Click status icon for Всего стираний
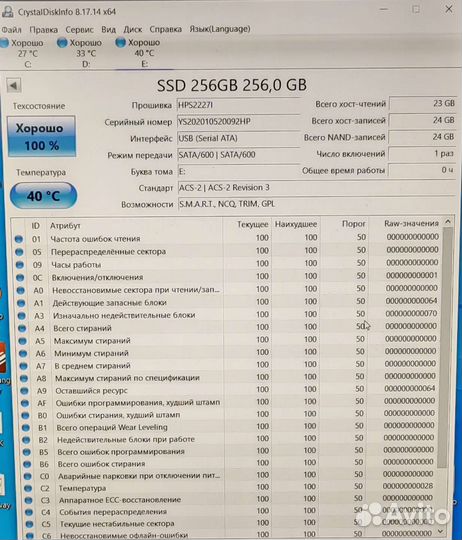Screen dimensions: 462x540 22,328
